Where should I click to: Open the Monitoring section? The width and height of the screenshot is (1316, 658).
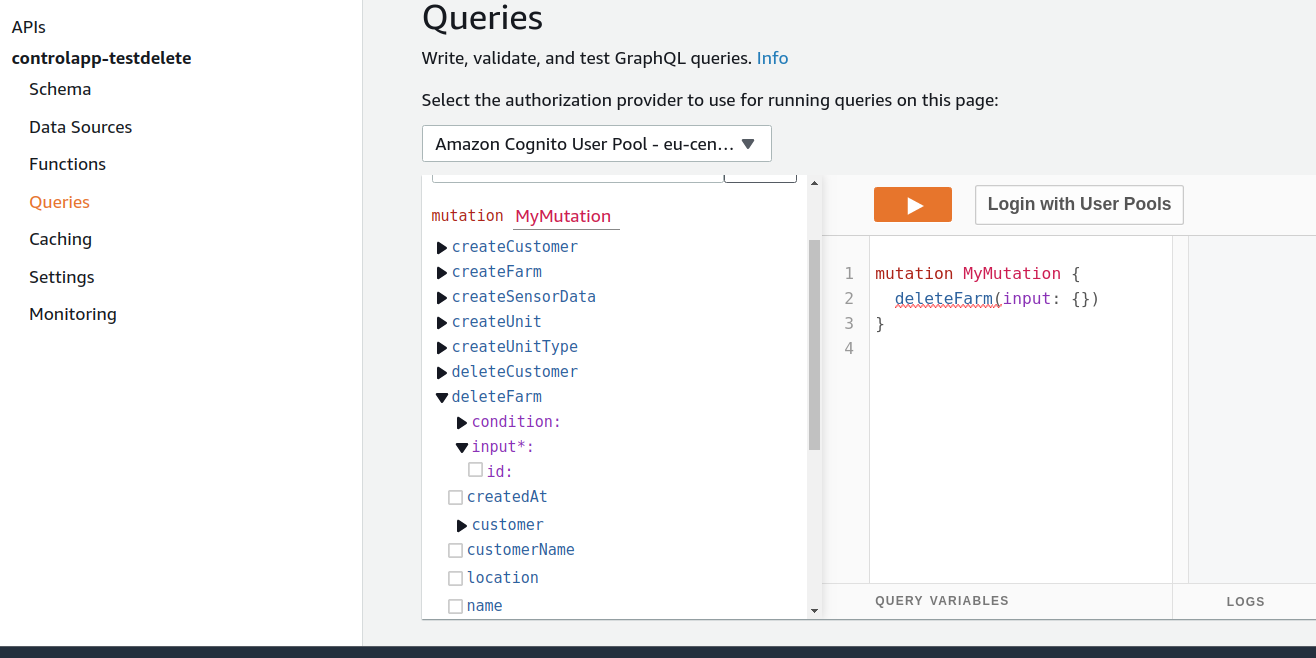click(x=72, y=314)
